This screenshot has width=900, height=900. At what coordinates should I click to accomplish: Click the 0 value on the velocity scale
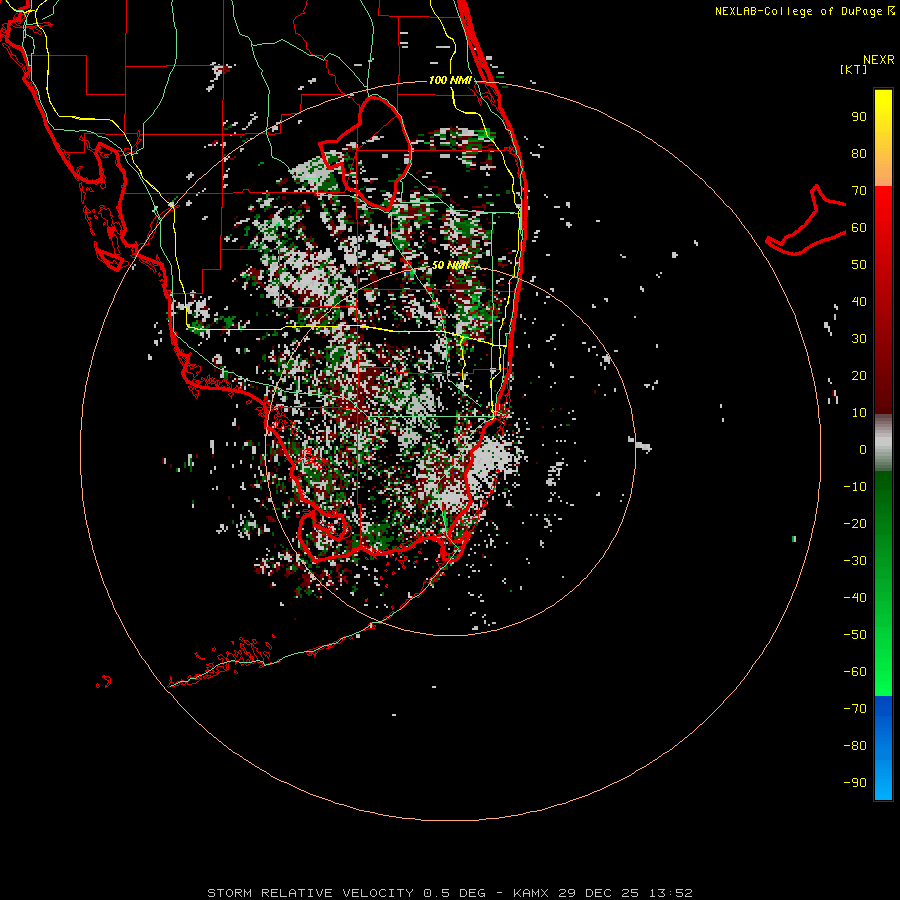coord(863,450)
